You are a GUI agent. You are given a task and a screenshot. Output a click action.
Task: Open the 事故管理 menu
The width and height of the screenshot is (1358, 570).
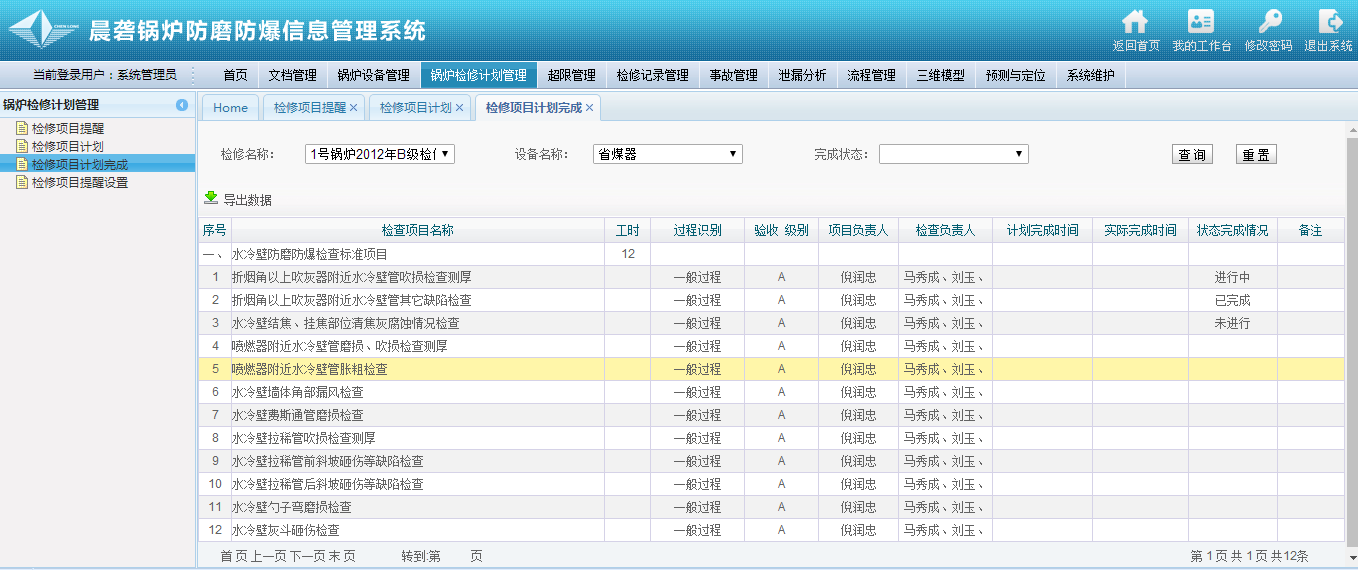733,76
